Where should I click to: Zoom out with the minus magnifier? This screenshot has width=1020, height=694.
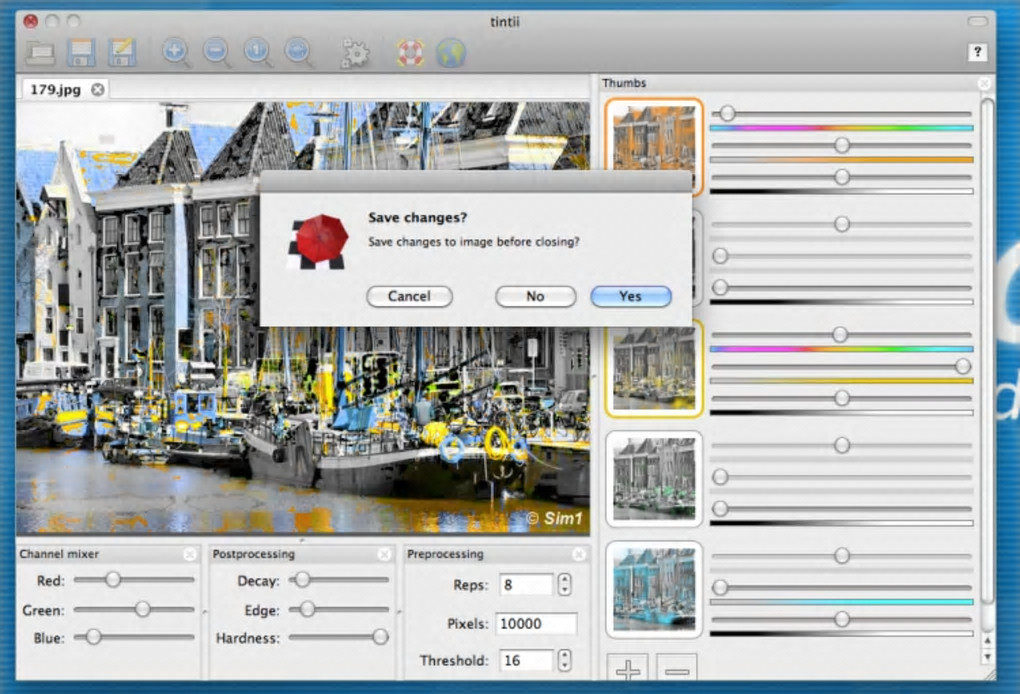[x=217, y=52]
